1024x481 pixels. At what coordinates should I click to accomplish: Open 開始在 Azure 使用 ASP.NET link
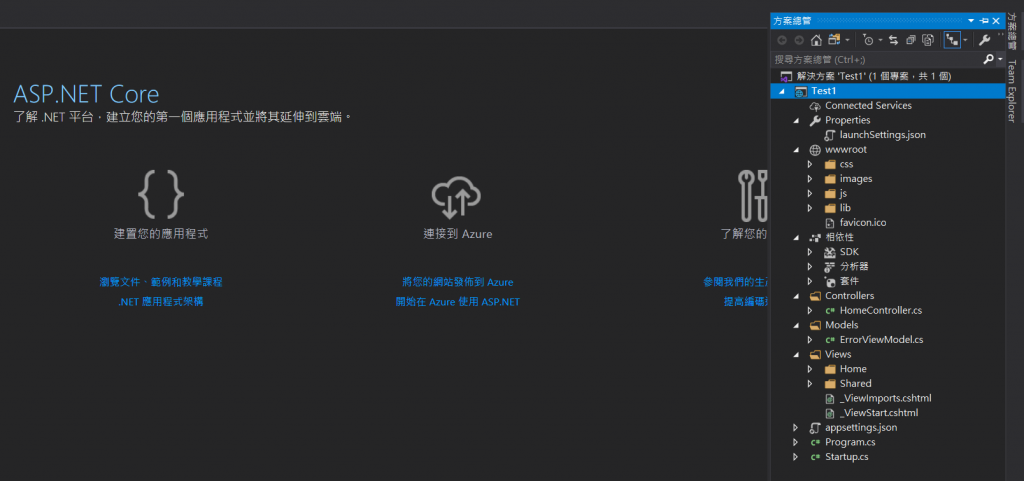(x=458, y=302)
